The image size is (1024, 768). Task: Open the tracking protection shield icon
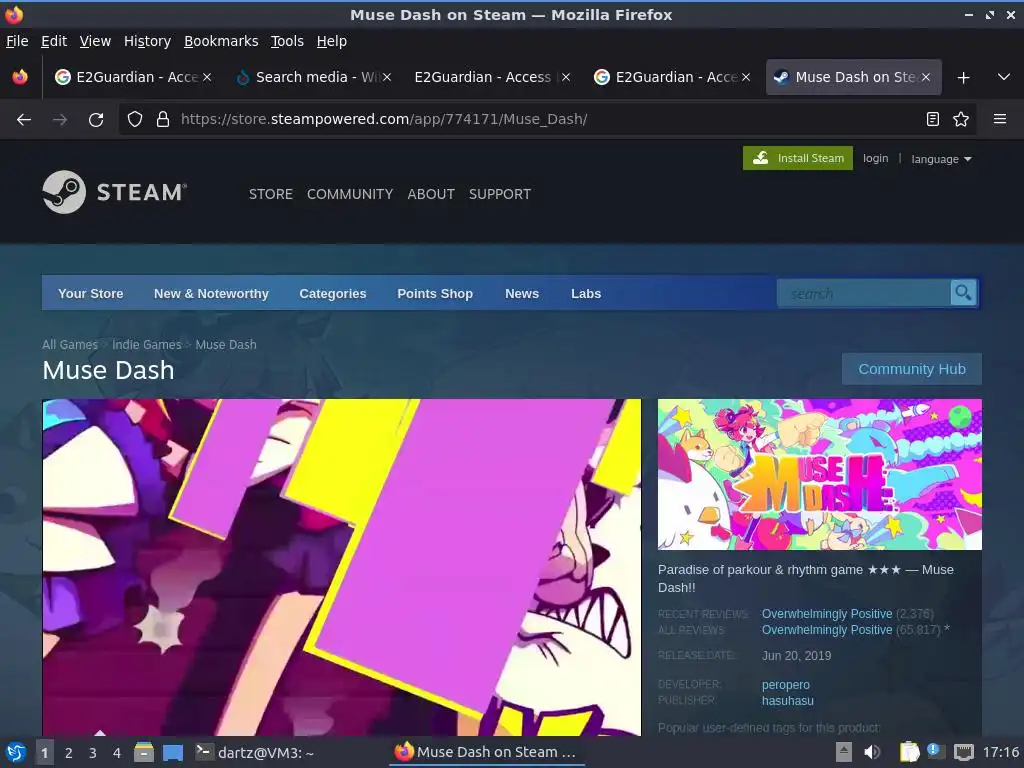135,120
